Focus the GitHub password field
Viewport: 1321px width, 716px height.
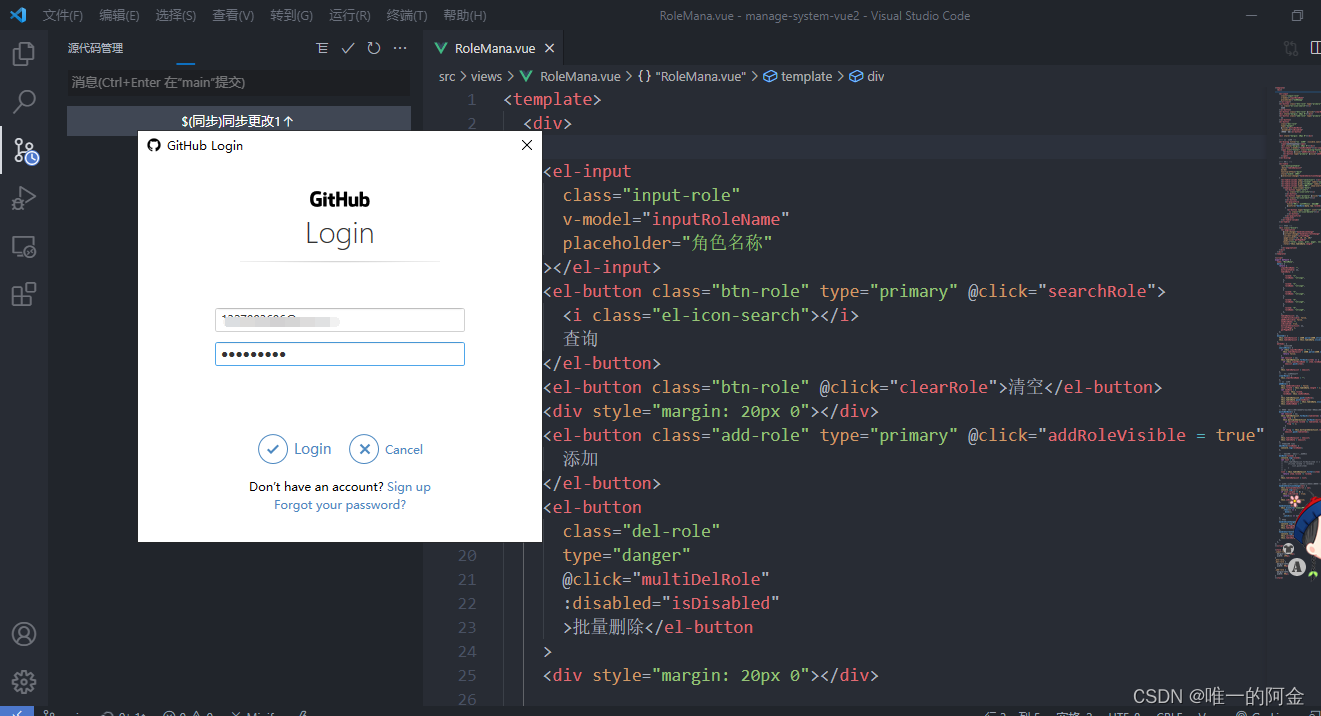pyautogui.click(x=340, y=354)
